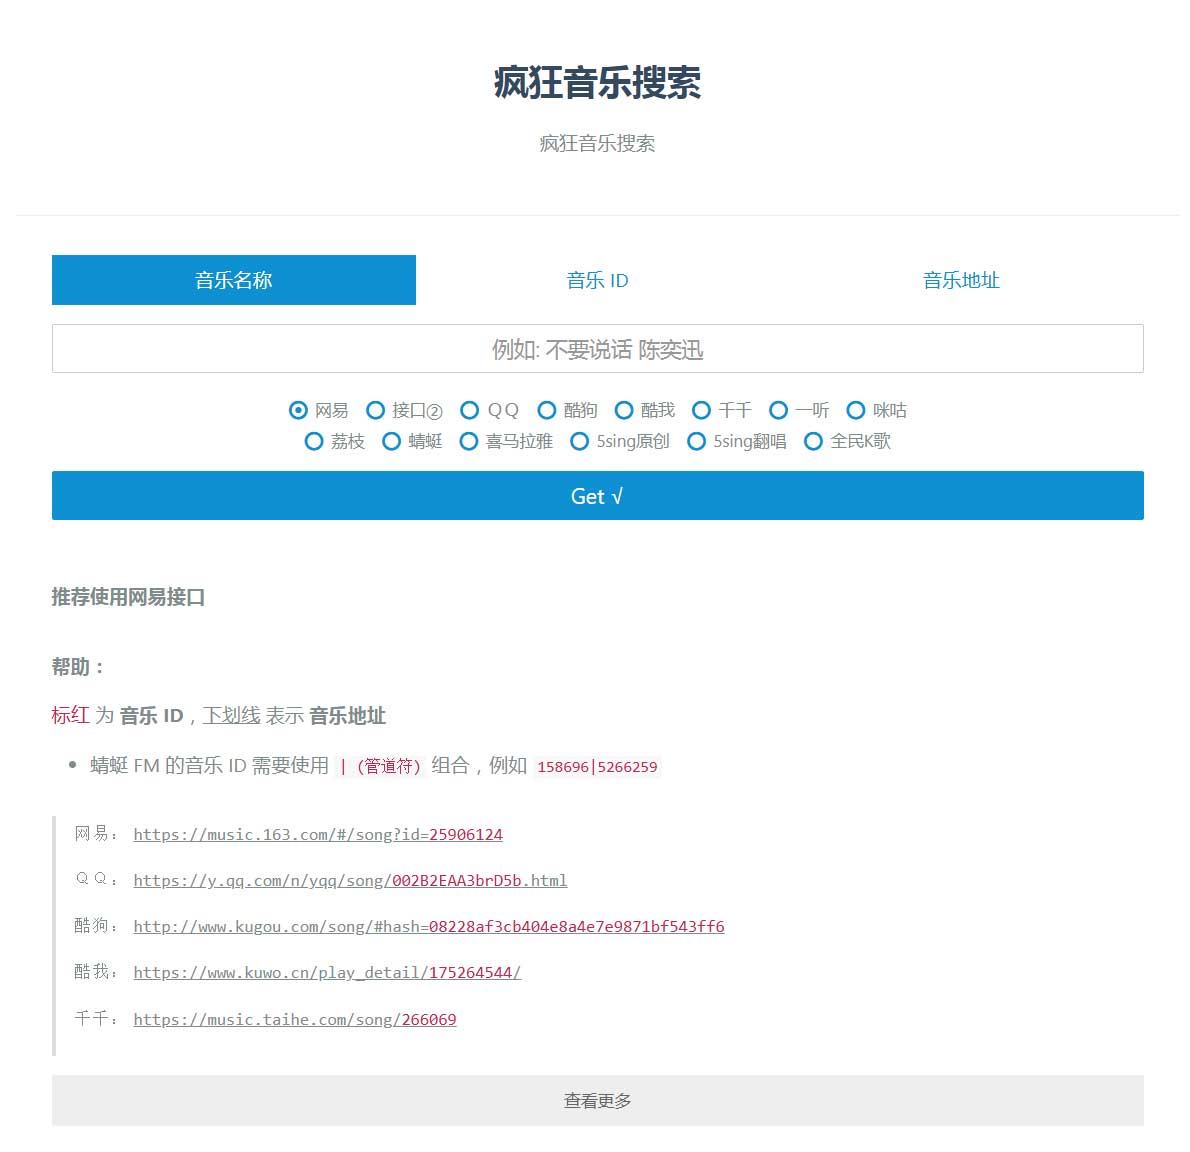
Task: Select the 酷我 radio option
Action: pos(624,411)
